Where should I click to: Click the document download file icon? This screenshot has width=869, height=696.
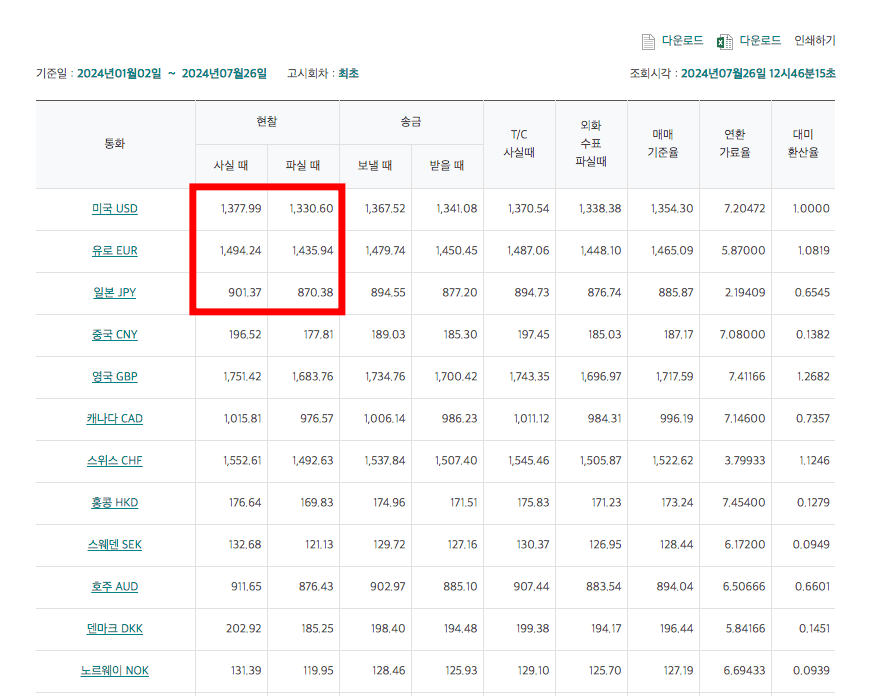pos(648,42)
